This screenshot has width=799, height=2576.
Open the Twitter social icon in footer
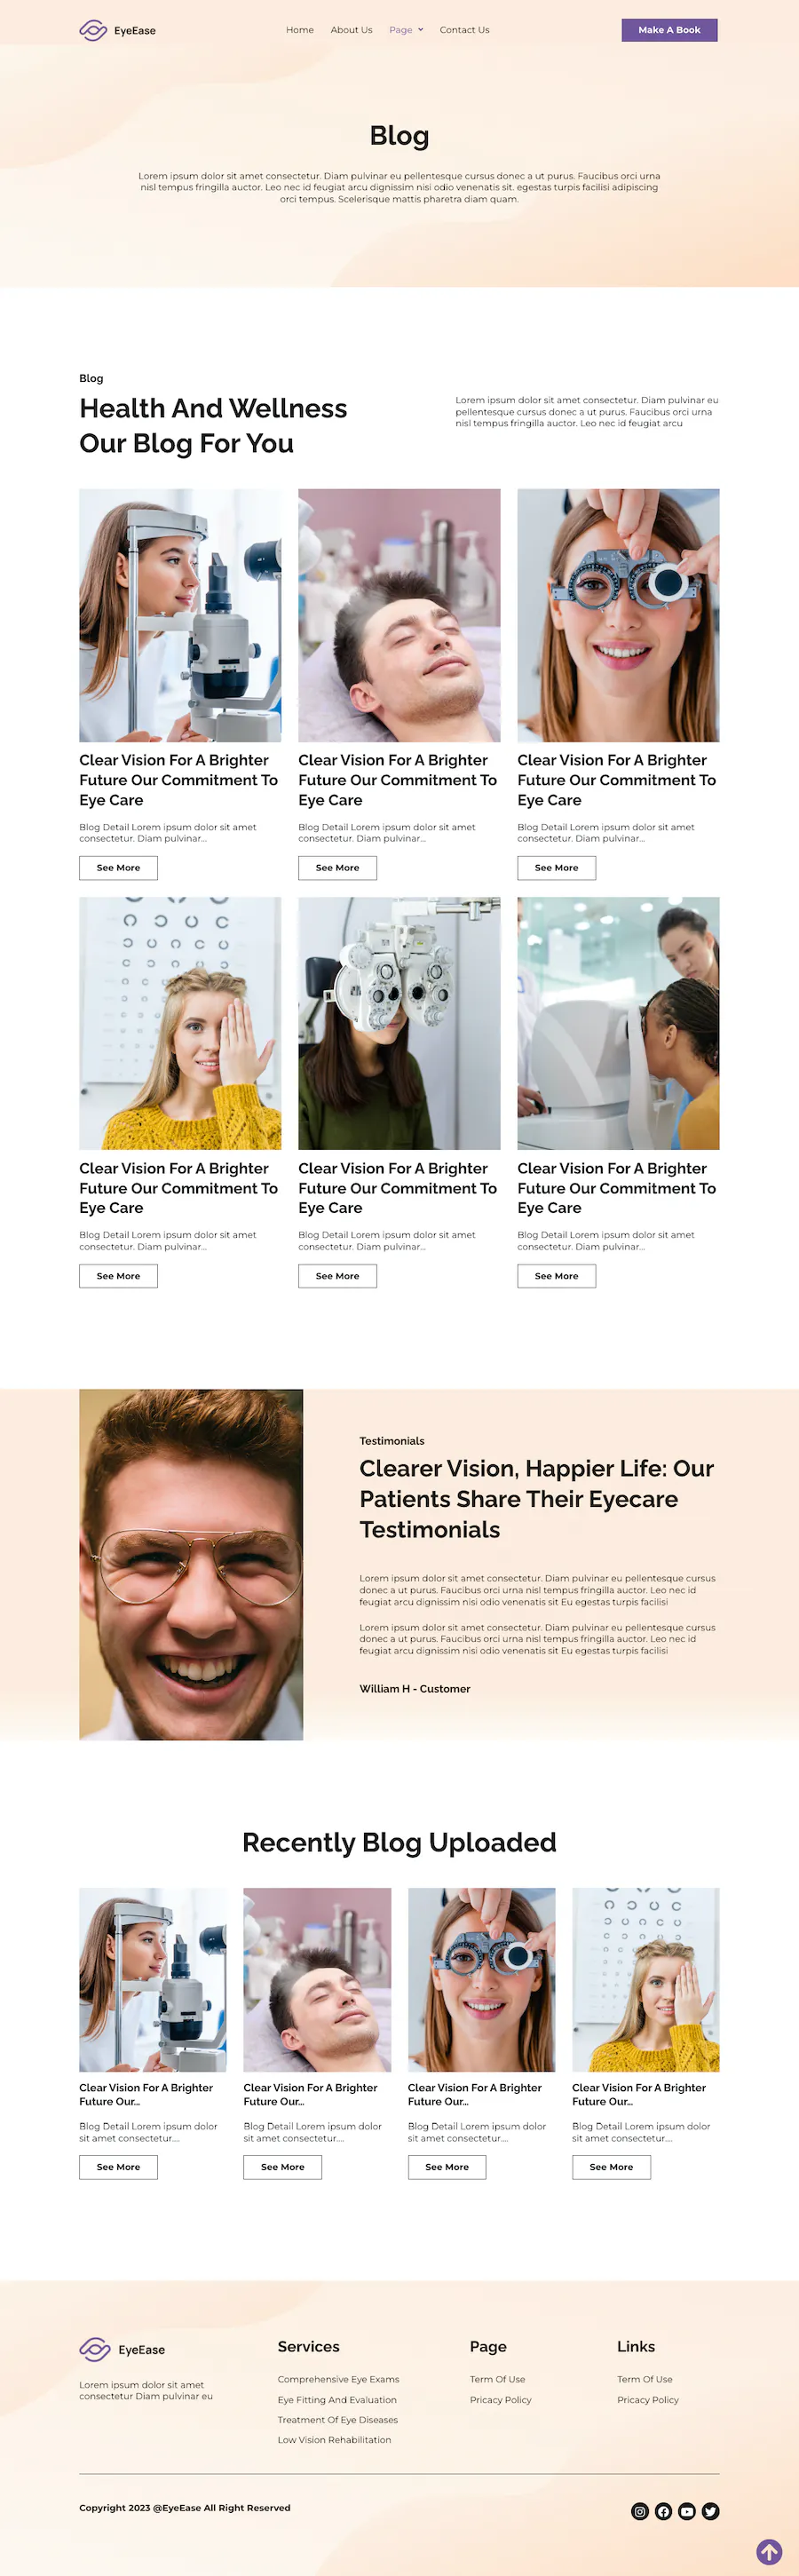(x=710, y=2511)
